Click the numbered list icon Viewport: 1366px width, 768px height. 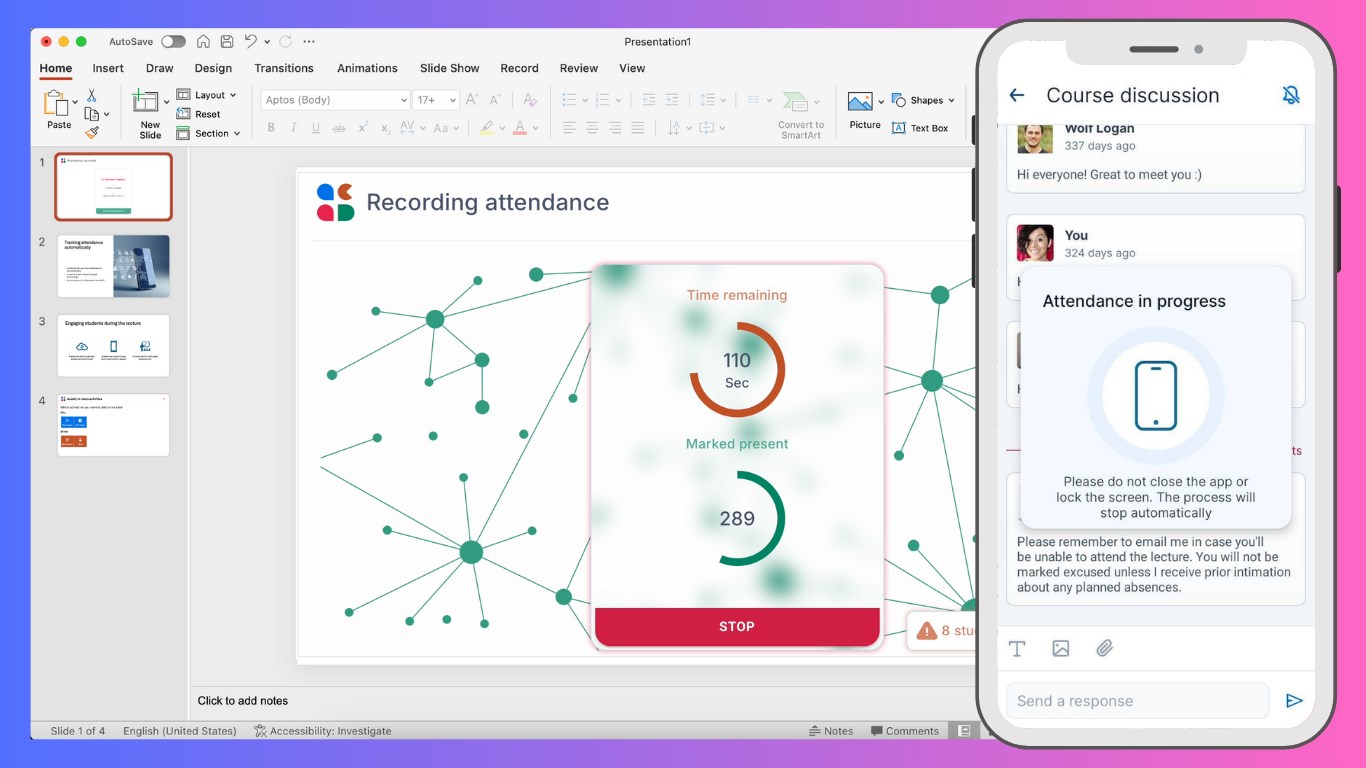(602, 100)
